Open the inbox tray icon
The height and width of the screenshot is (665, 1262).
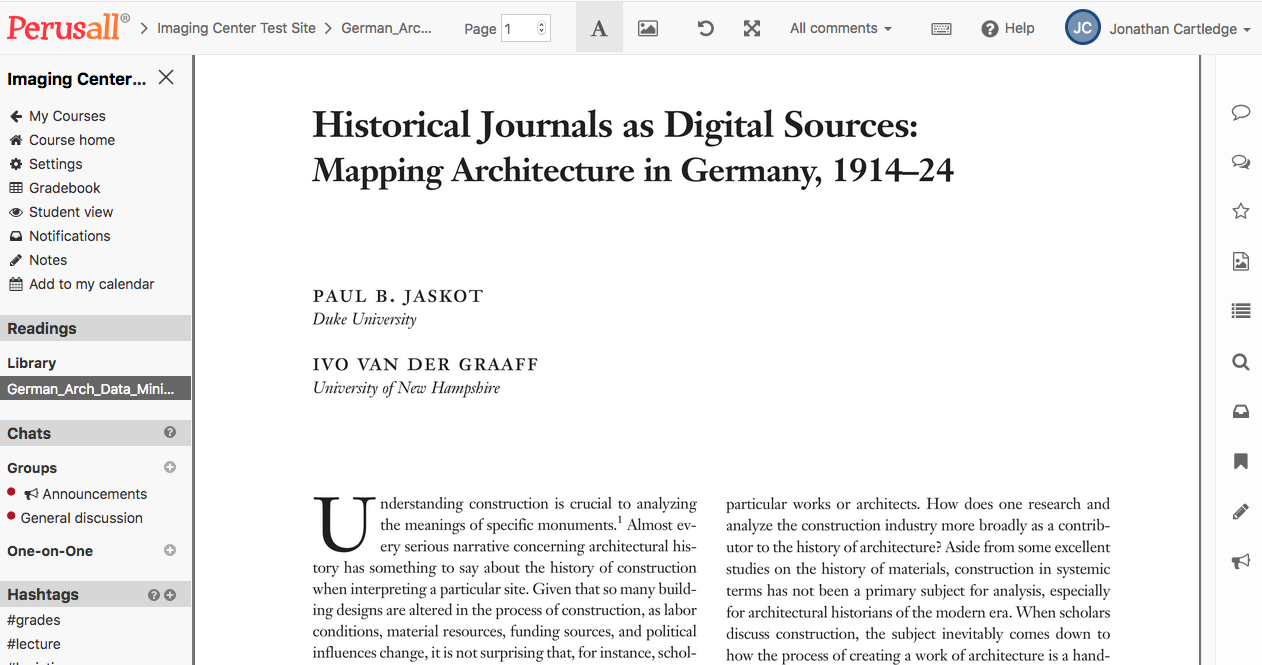pos(1241,412)
